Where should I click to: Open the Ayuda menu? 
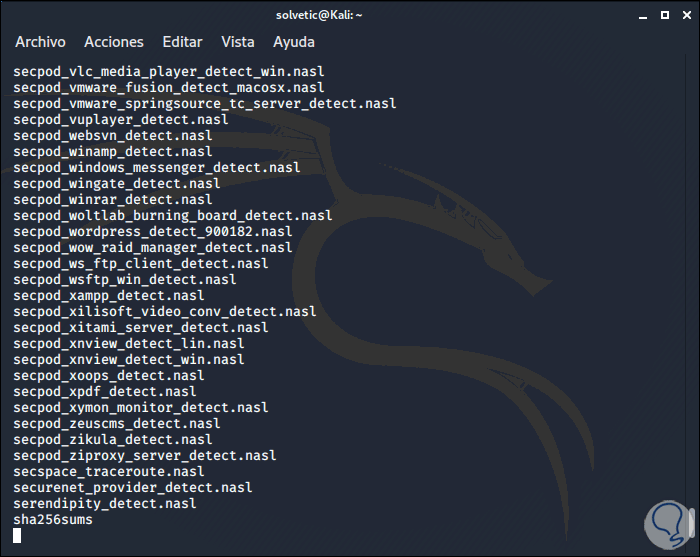(x=294, y=42)
